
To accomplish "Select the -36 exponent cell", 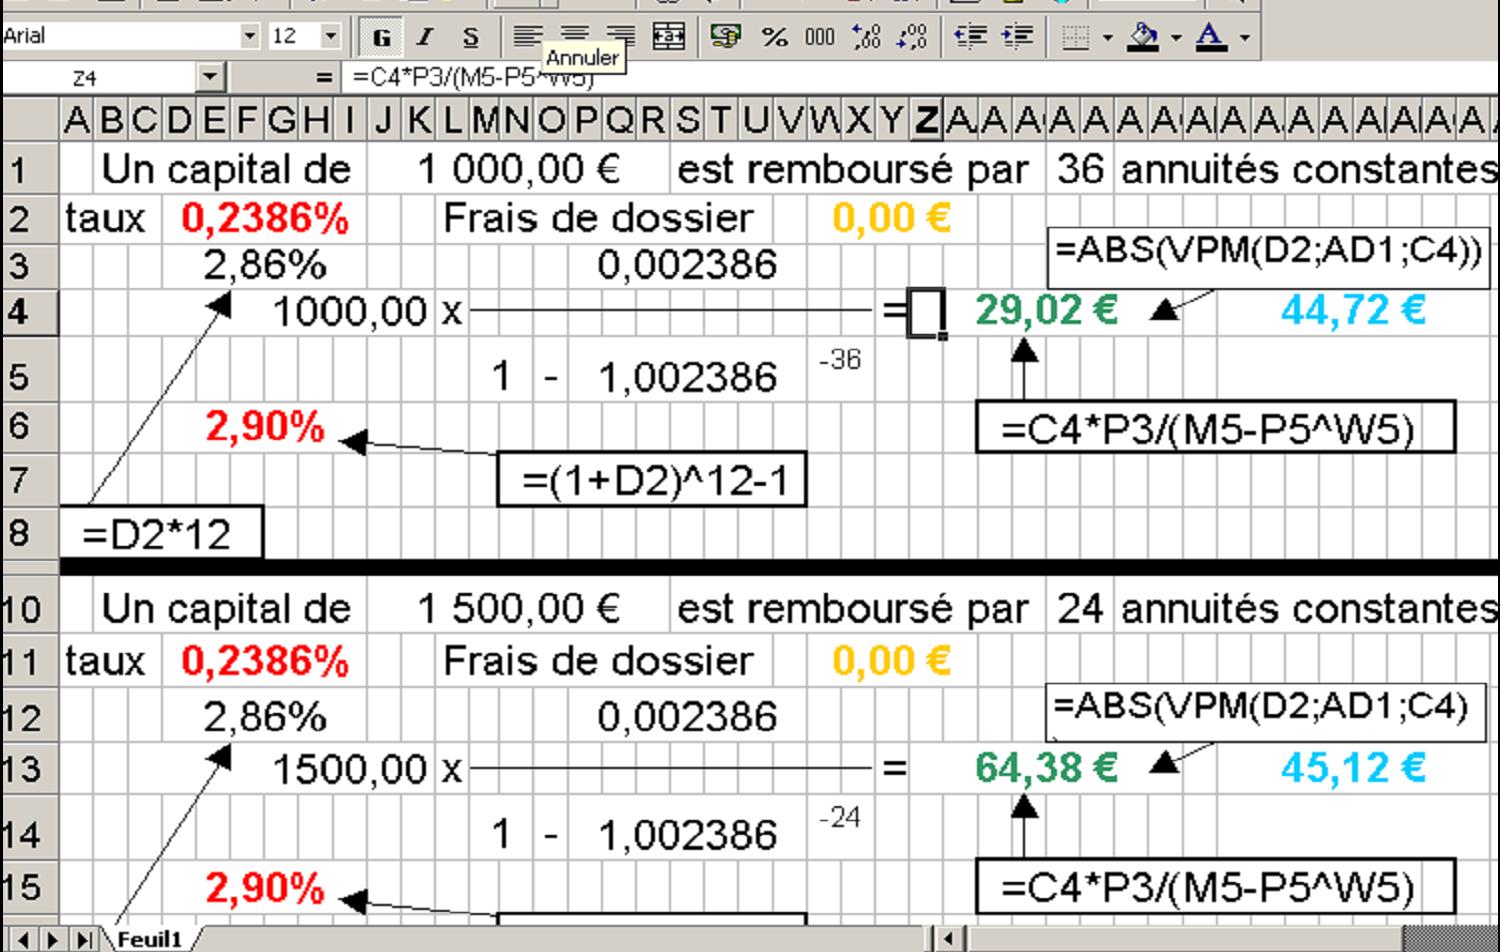I will 840,360.
